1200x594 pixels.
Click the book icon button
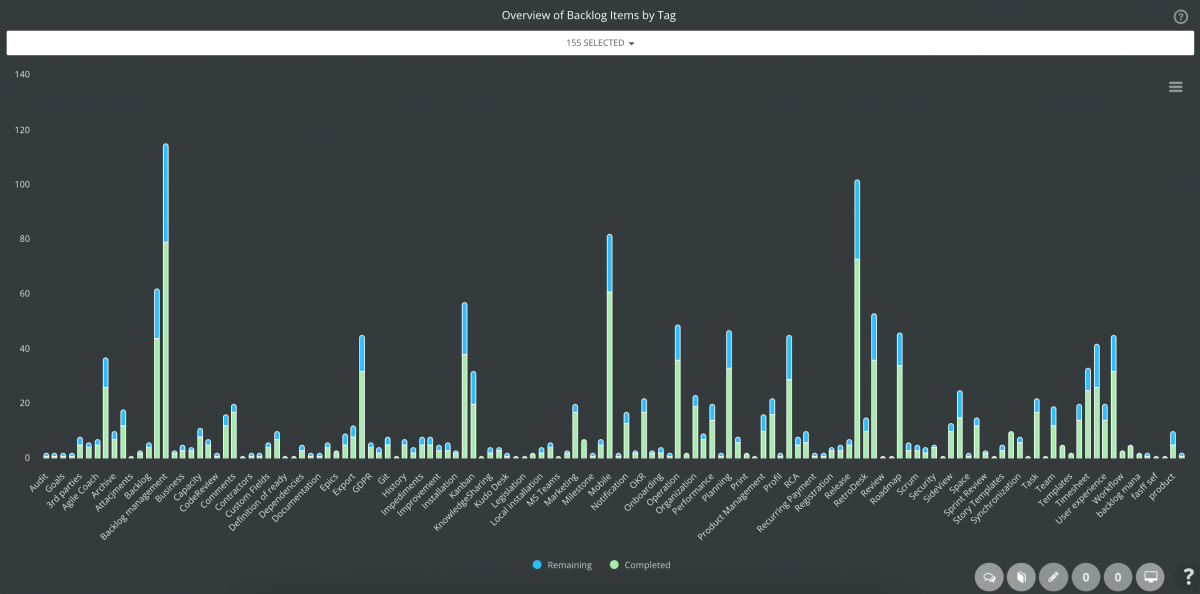pyautogui.click(x=1021, y=577)
